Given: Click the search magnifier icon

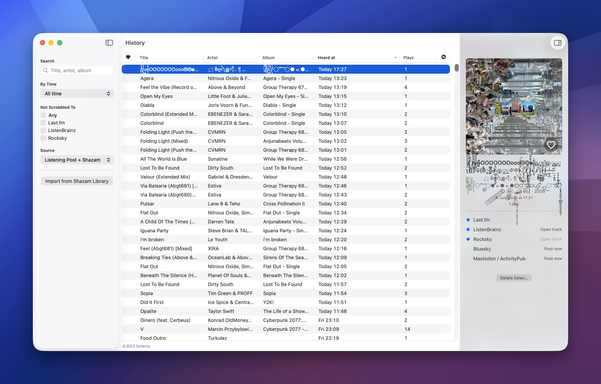Looking at the screenshot, I should 46,71.
